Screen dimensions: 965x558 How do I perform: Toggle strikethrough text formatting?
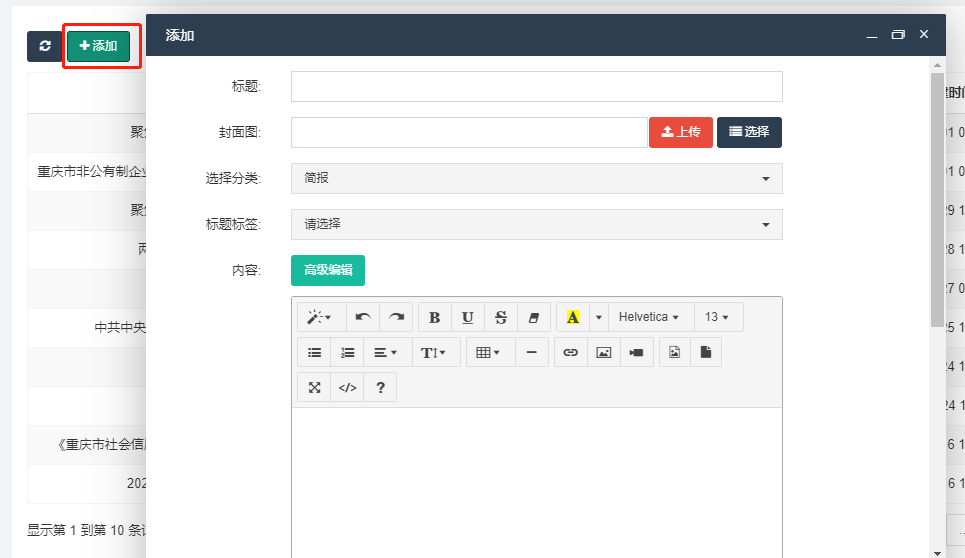tap(501, 317)
